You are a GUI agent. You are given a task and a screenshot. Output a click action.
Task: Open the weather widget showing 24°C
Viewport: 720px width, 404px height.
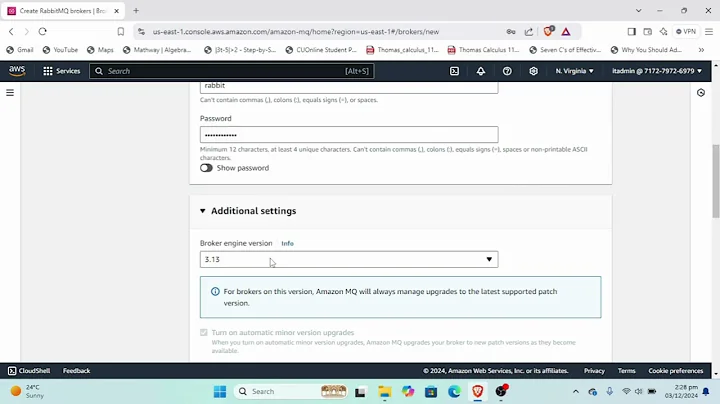coord(28,392)
